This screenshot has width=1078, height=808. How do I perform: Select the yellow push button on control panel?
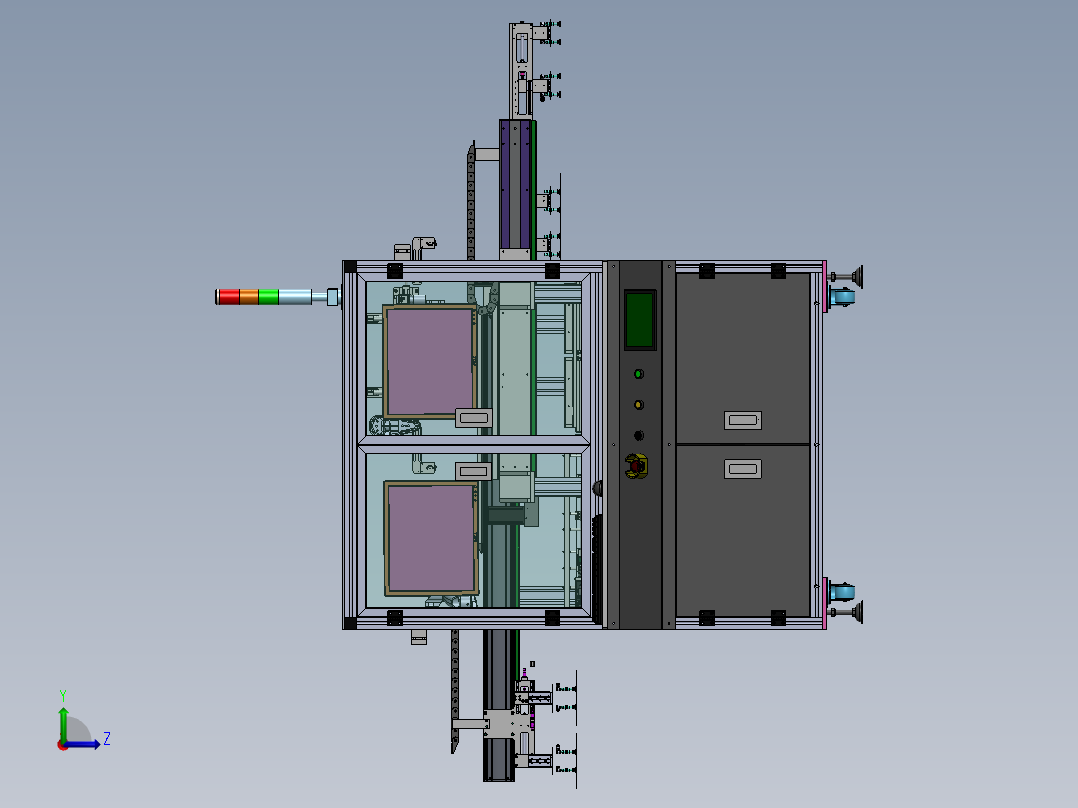pos(639,404)
